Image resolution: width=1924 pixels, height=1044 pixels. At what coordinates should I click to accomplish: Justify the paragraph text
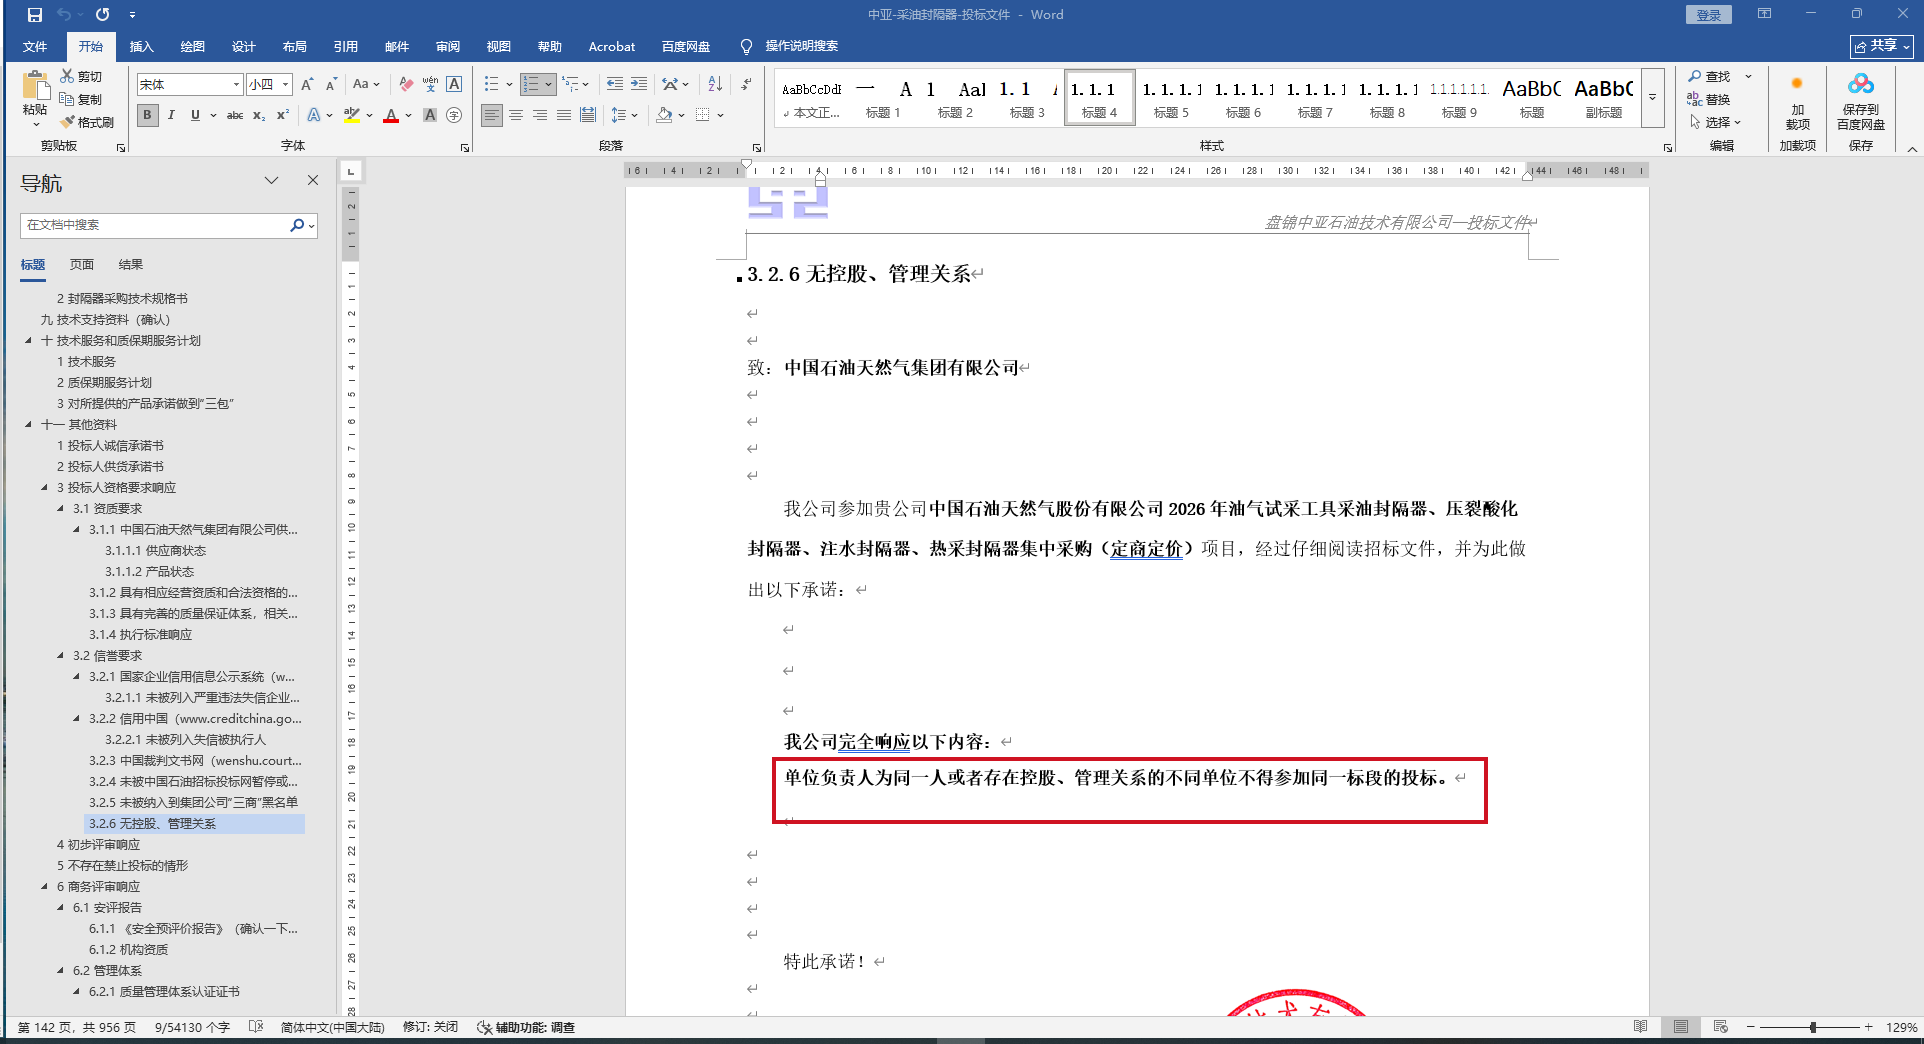click(564, 115)
